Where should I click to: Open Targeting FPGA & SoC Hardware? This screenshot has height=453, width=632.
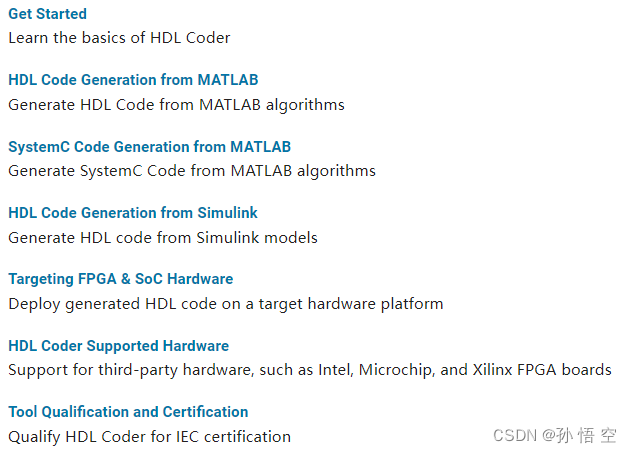point(121,279)
